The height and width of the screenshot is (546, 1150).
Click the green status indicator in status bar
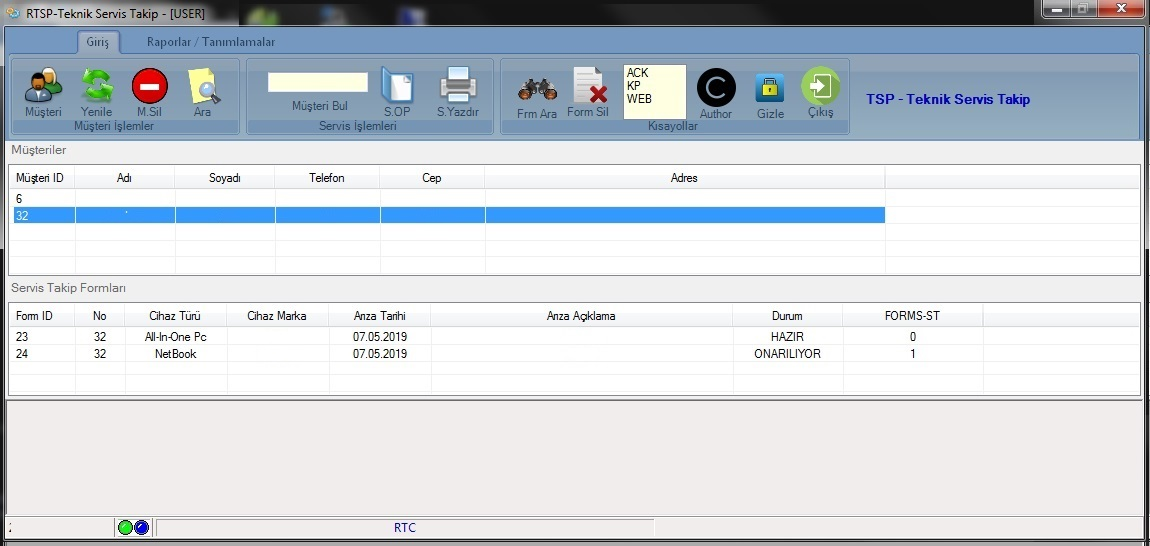125,527
